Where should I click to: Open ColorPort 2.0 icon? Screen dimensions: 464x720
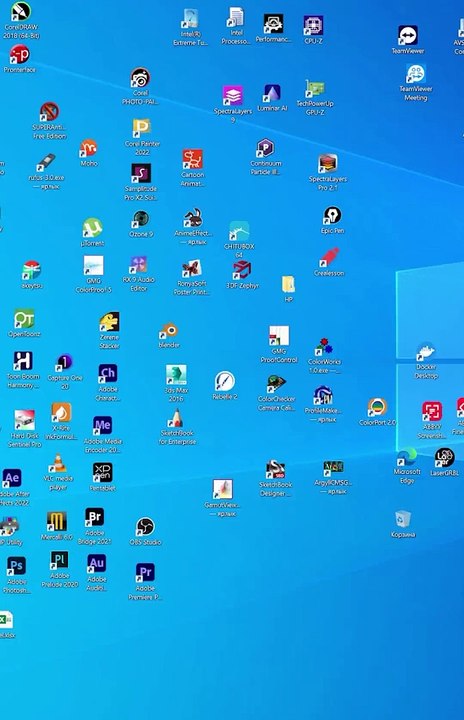(377, 408)
